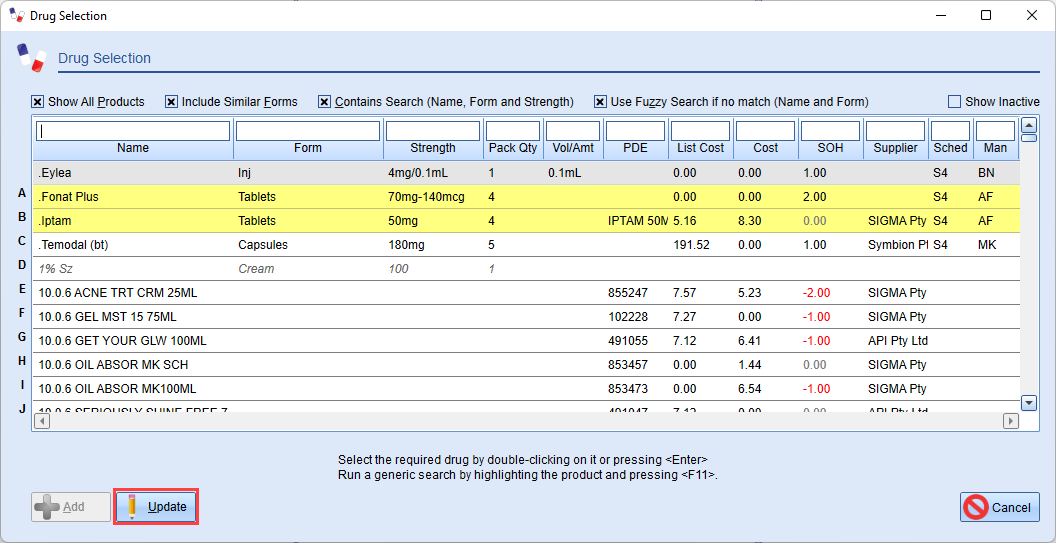The width and height of the screenshot is (1056, 543).
Task: Click the disabled Add button
Action: (x=71, y=507)
